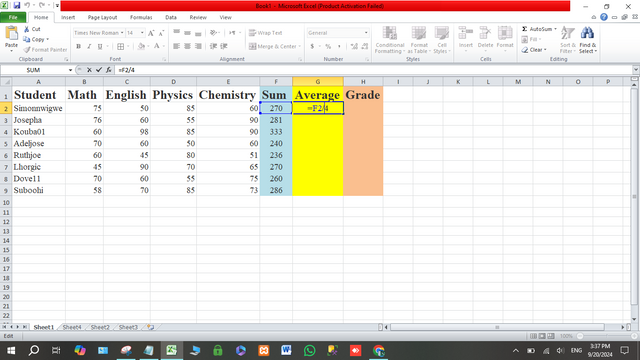
Task: Click the Decrease Indent icon
Action: (x=213, y=47)
